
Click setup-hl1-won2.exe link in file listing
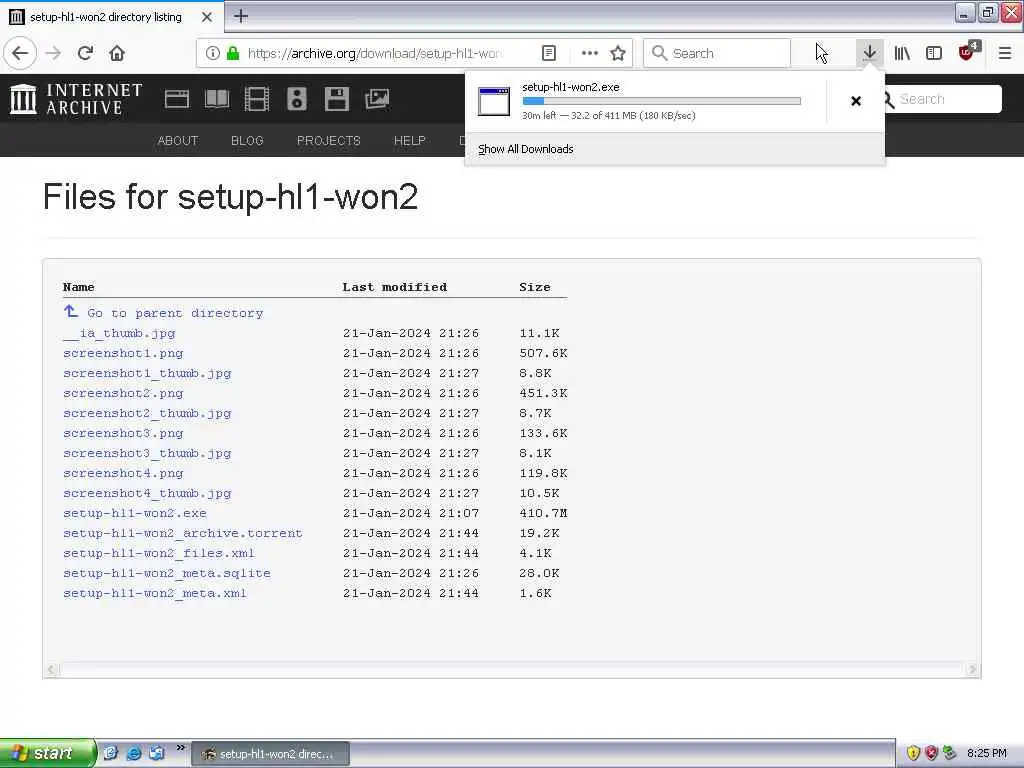(x=135, y=513)
